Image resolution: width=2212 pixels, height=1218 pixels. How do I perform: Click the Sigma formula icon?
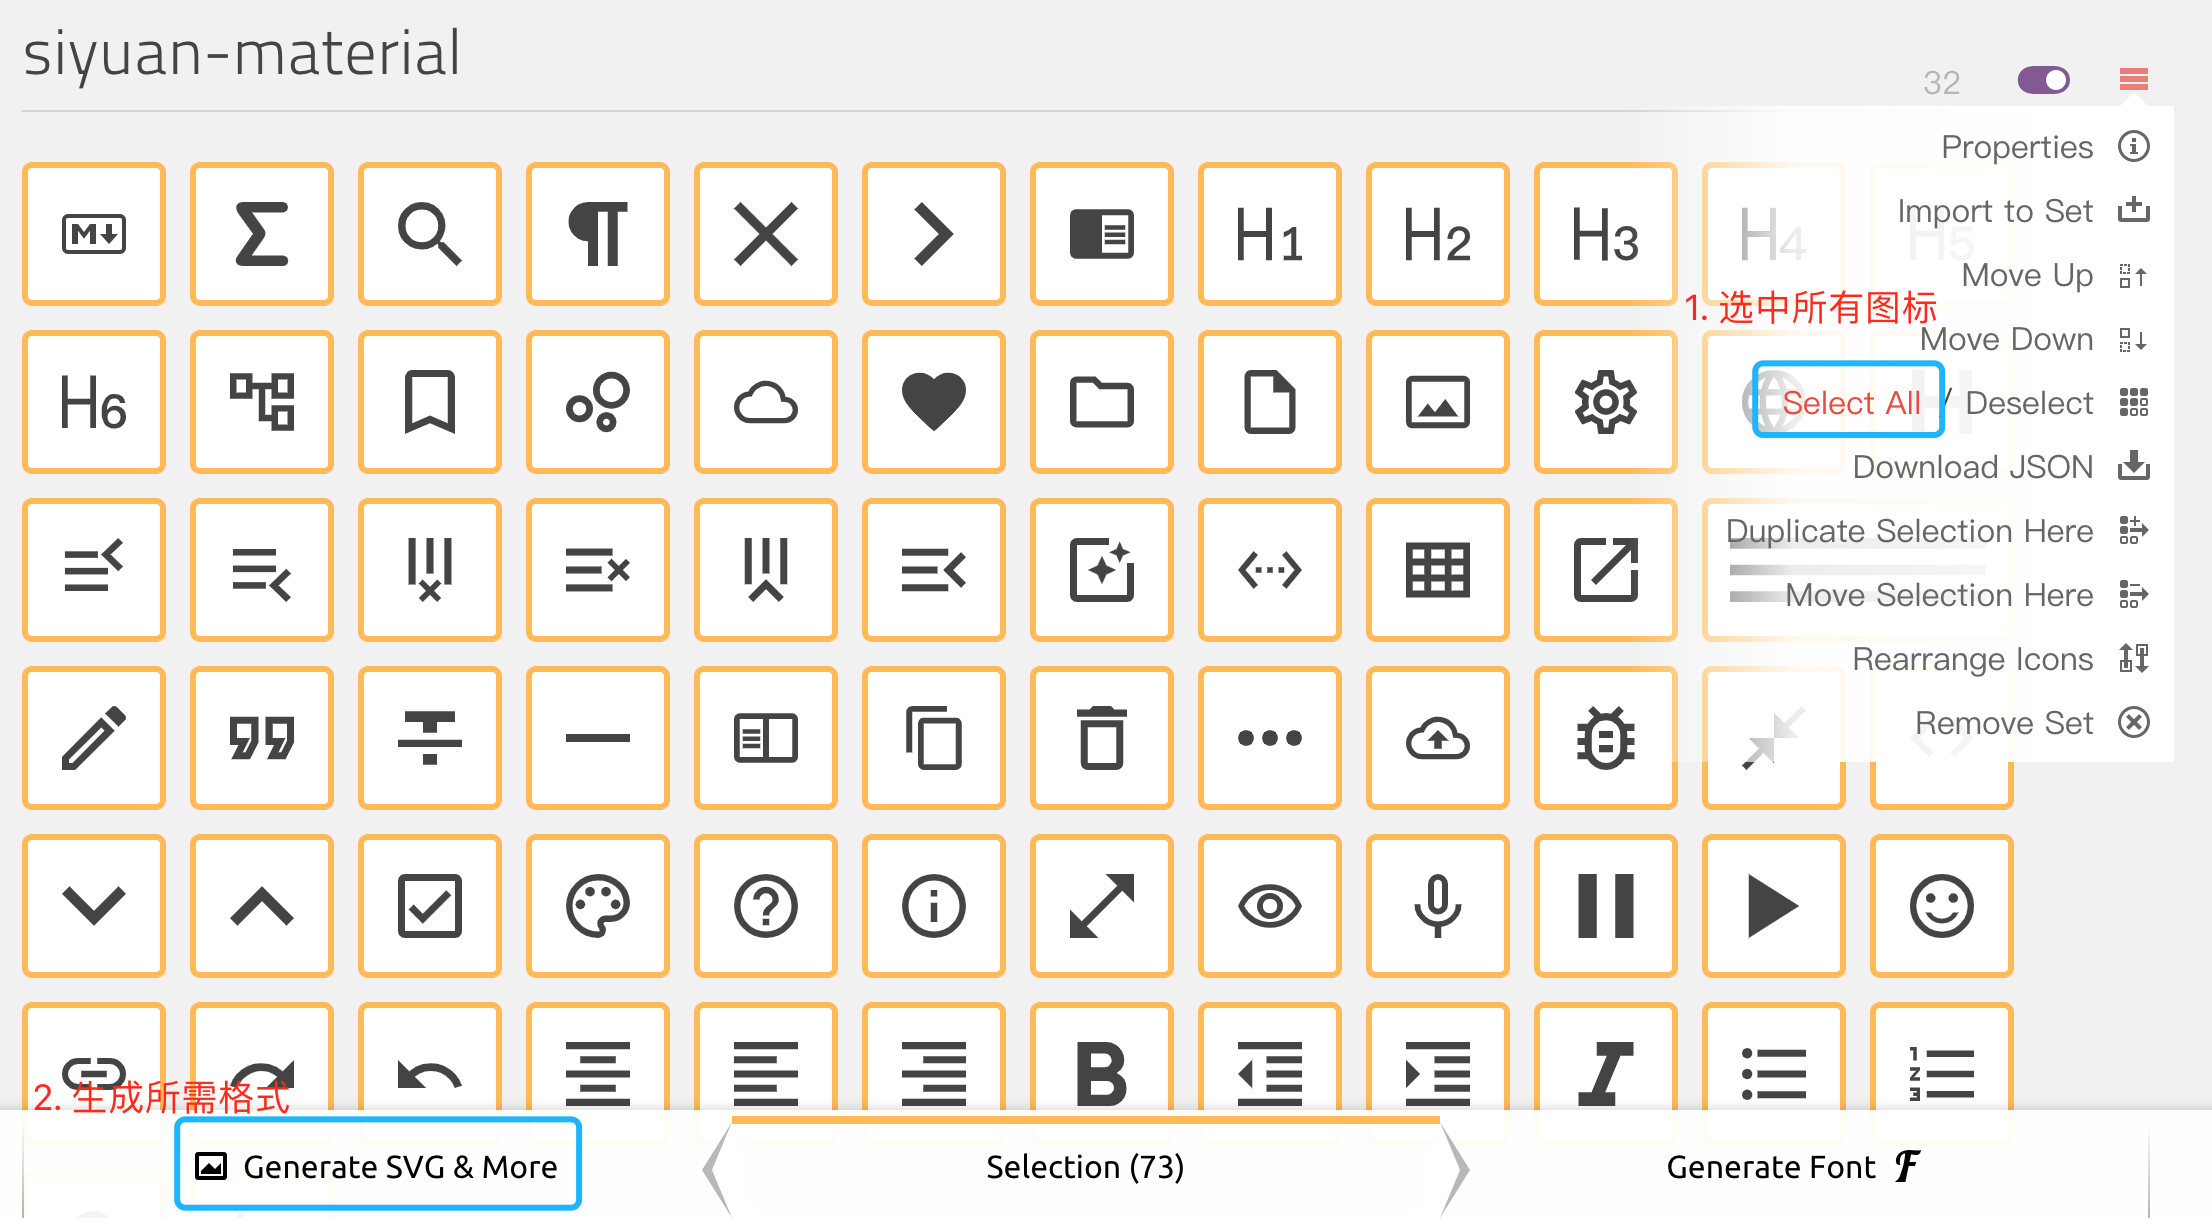tap(262, 235)
